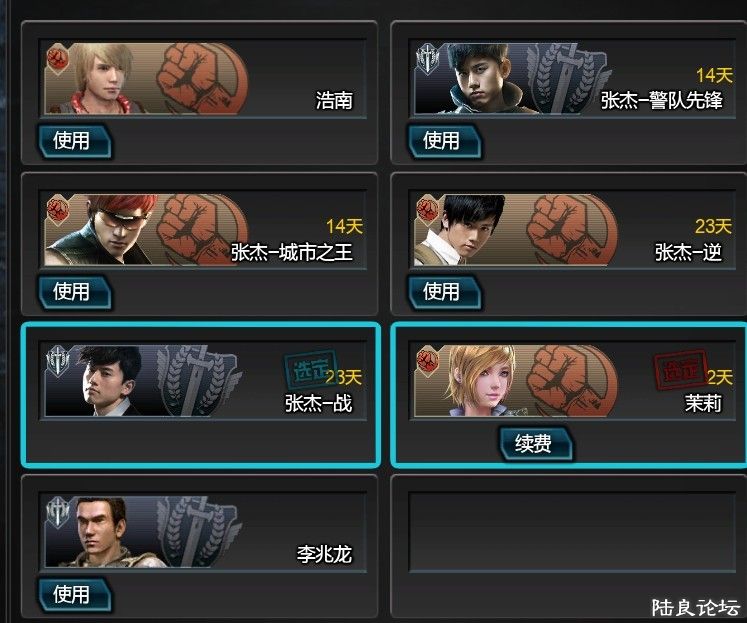Viewport: 747px width, 623px height.
Task: Click sword shield badge on 李兆龙 card
Action: pyautogui.click(x=58, y=512)
